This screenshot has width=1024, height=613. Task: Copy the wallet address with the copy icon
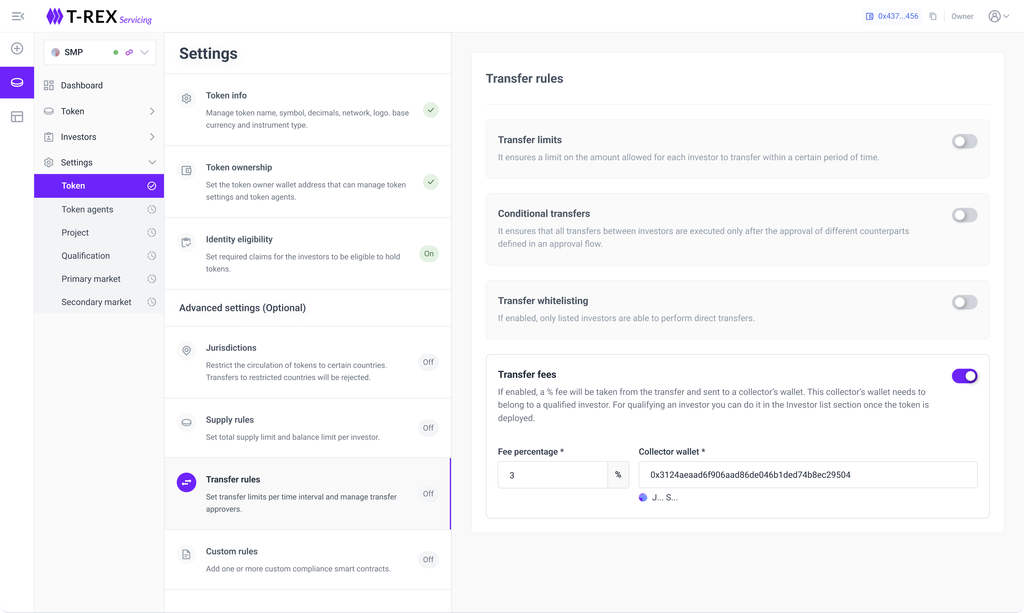pos(933,16)
